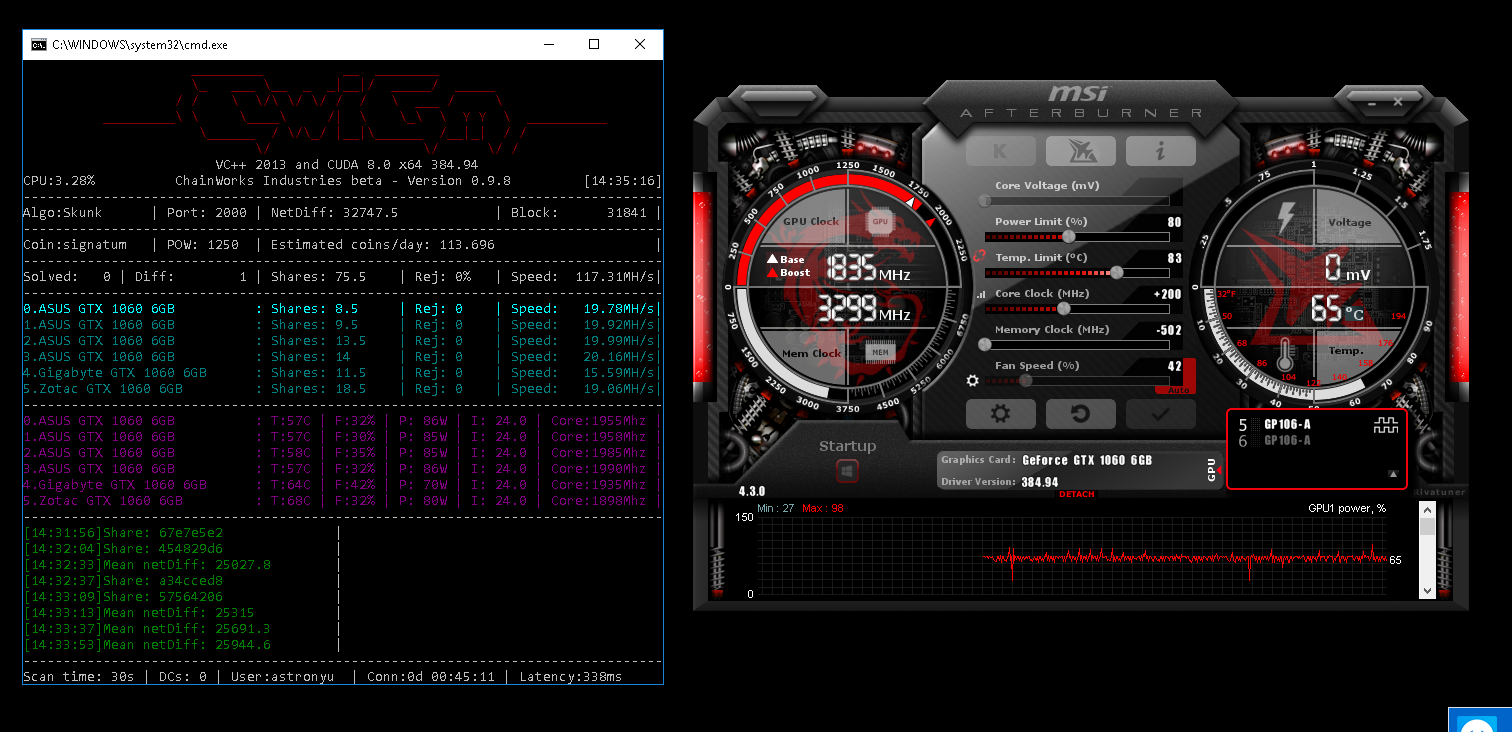1512x732 pixels.
Task: Open Afterburner settings gear button
Action: click(x=1000, y=413)
